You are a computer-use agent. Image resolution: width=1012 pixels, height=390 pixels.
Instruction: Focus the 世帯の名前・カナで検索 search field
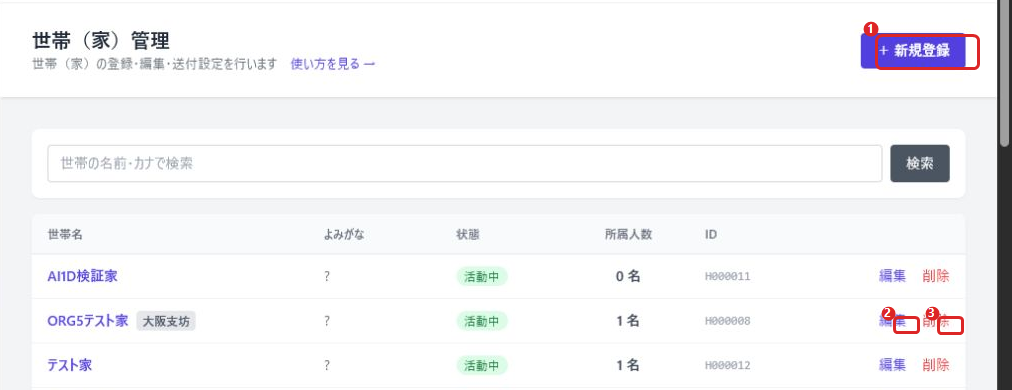coord(465,163)
